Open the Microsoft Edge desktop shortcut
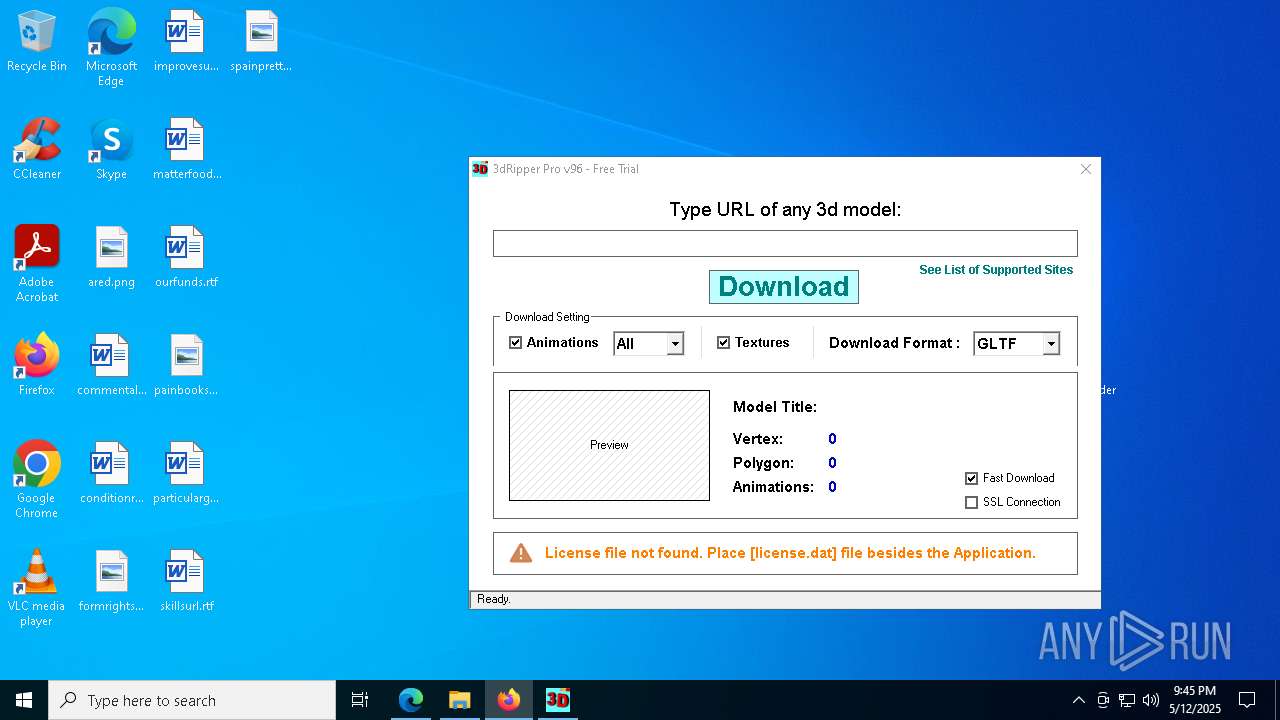Screen dimensions: 1280x720 (x=111, y=48)
